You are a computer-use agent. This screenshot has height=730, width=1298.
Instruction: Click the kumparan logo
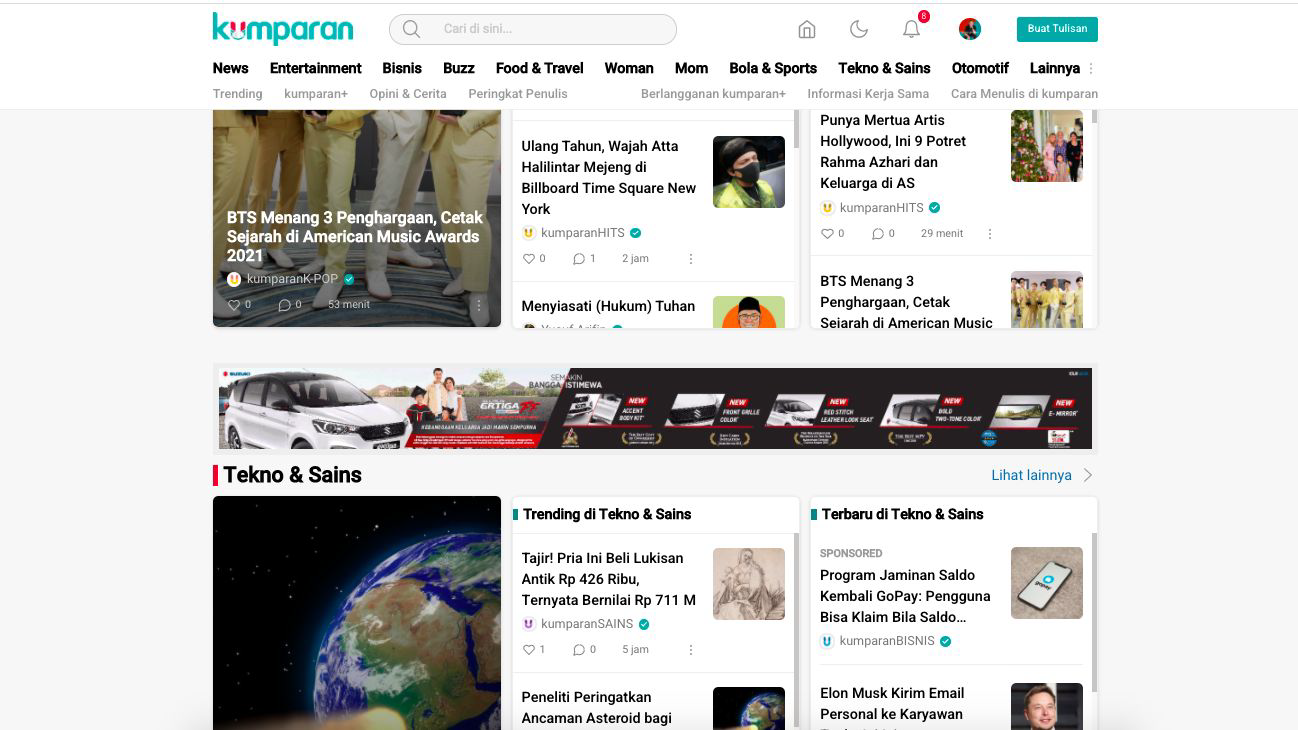point(282,29)
